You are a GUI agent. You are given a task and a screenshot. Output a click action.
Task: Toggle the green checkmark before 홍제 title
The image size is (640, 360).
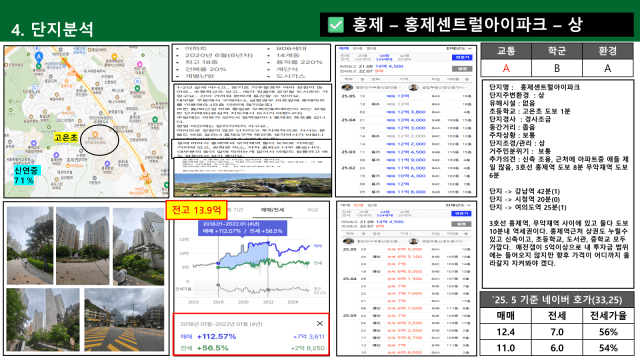click(x=336, y=25)
